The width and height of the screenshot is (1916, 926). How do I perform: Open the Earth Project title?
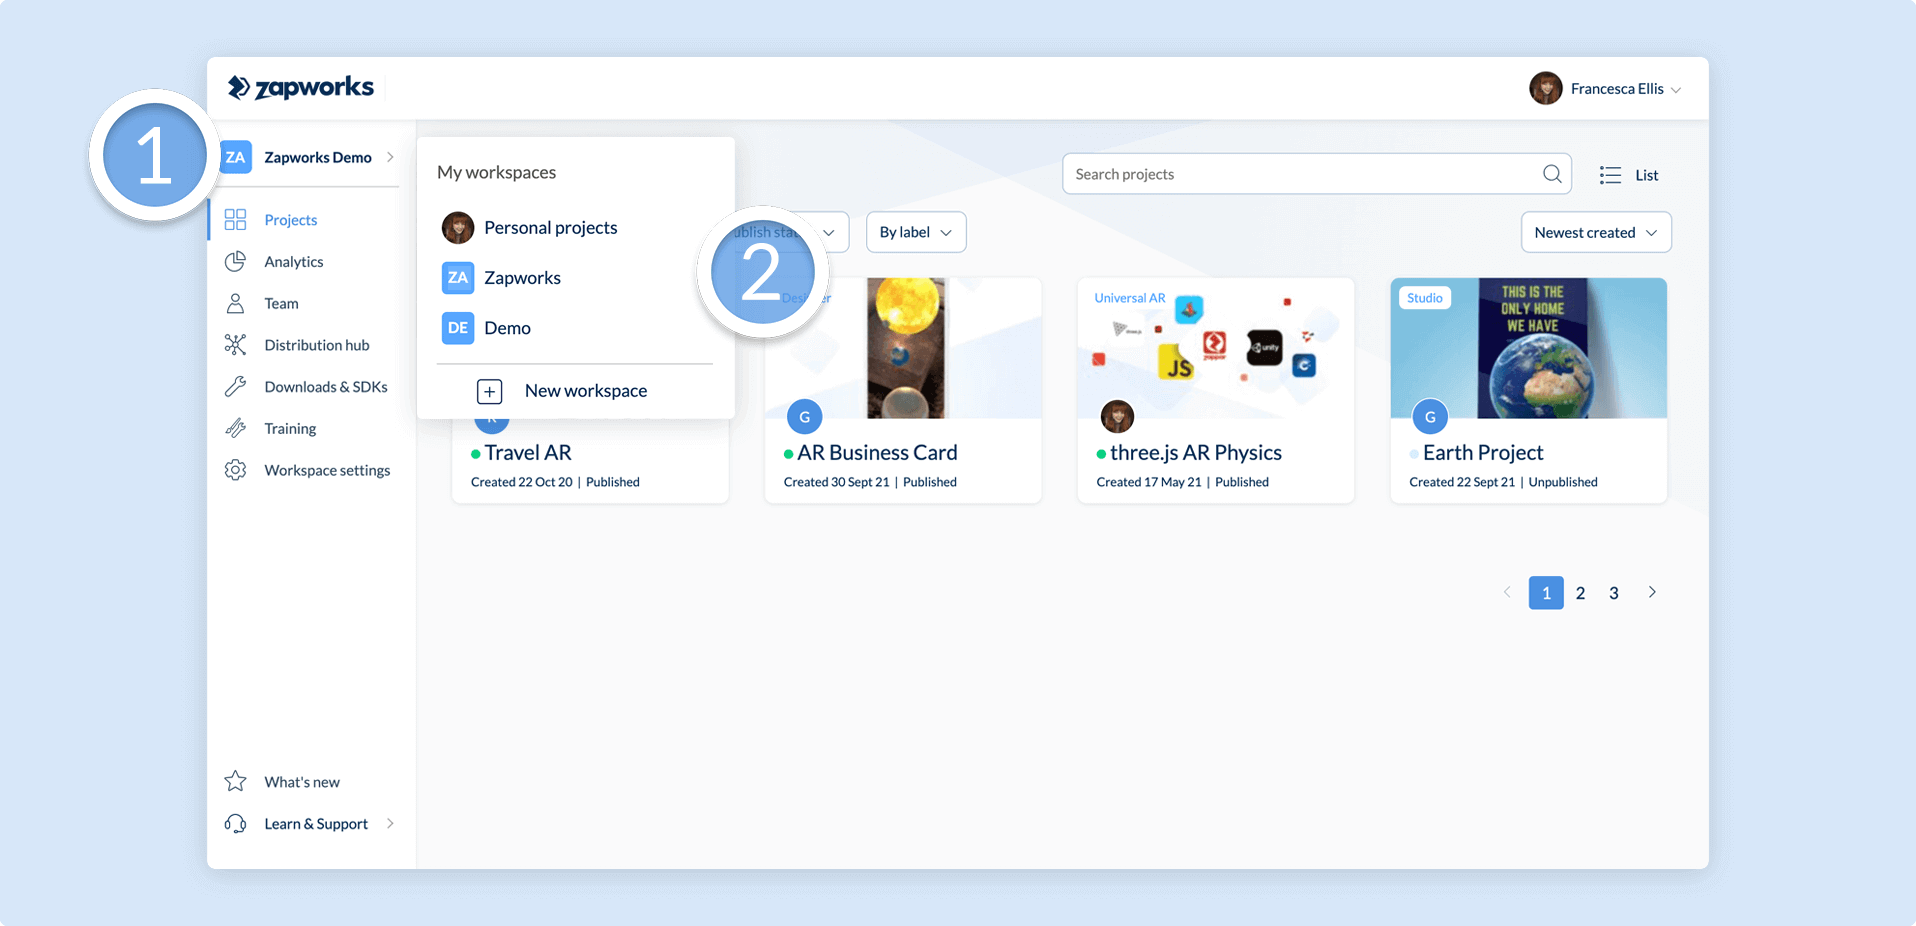(x=1483, y=453)
